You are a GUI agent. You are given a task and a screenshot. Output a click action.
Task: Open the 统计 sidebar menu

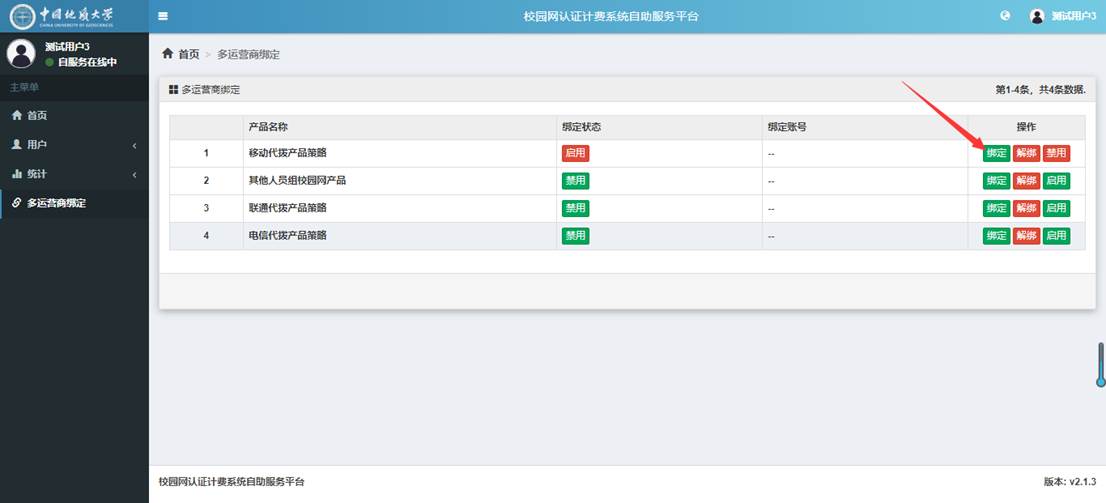click(x=74, y=174)
